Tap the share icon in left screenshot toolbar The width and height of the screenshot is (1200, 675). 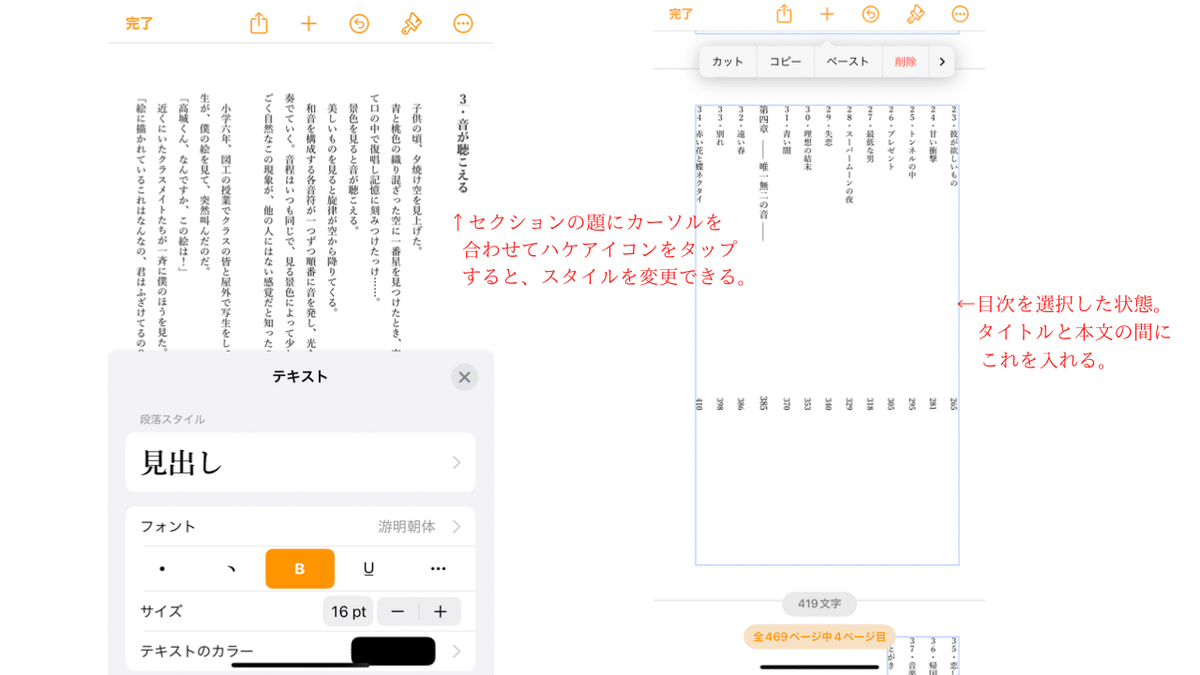(x=259, y=23)
